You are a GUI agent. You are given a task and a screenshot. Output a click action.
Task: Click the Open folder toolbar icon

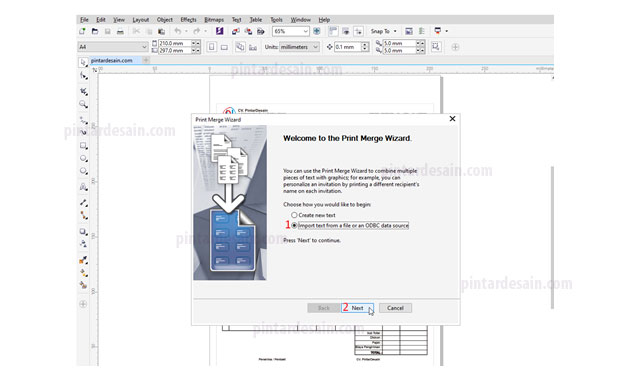[95, 31]
